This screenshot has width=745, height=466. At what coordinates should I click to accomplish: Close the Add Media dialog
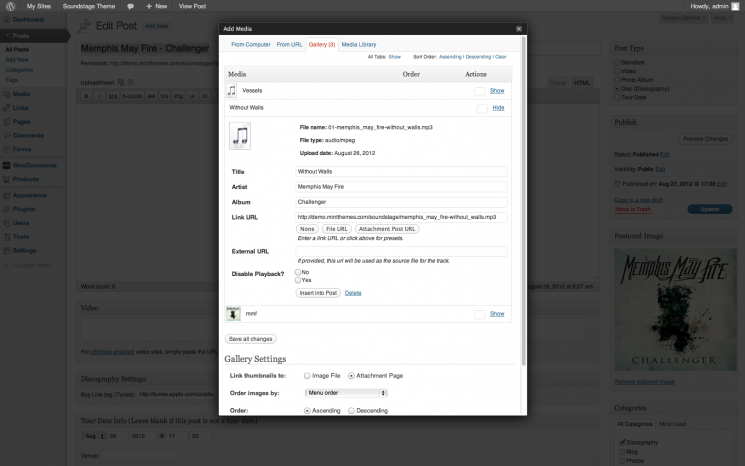519,29
